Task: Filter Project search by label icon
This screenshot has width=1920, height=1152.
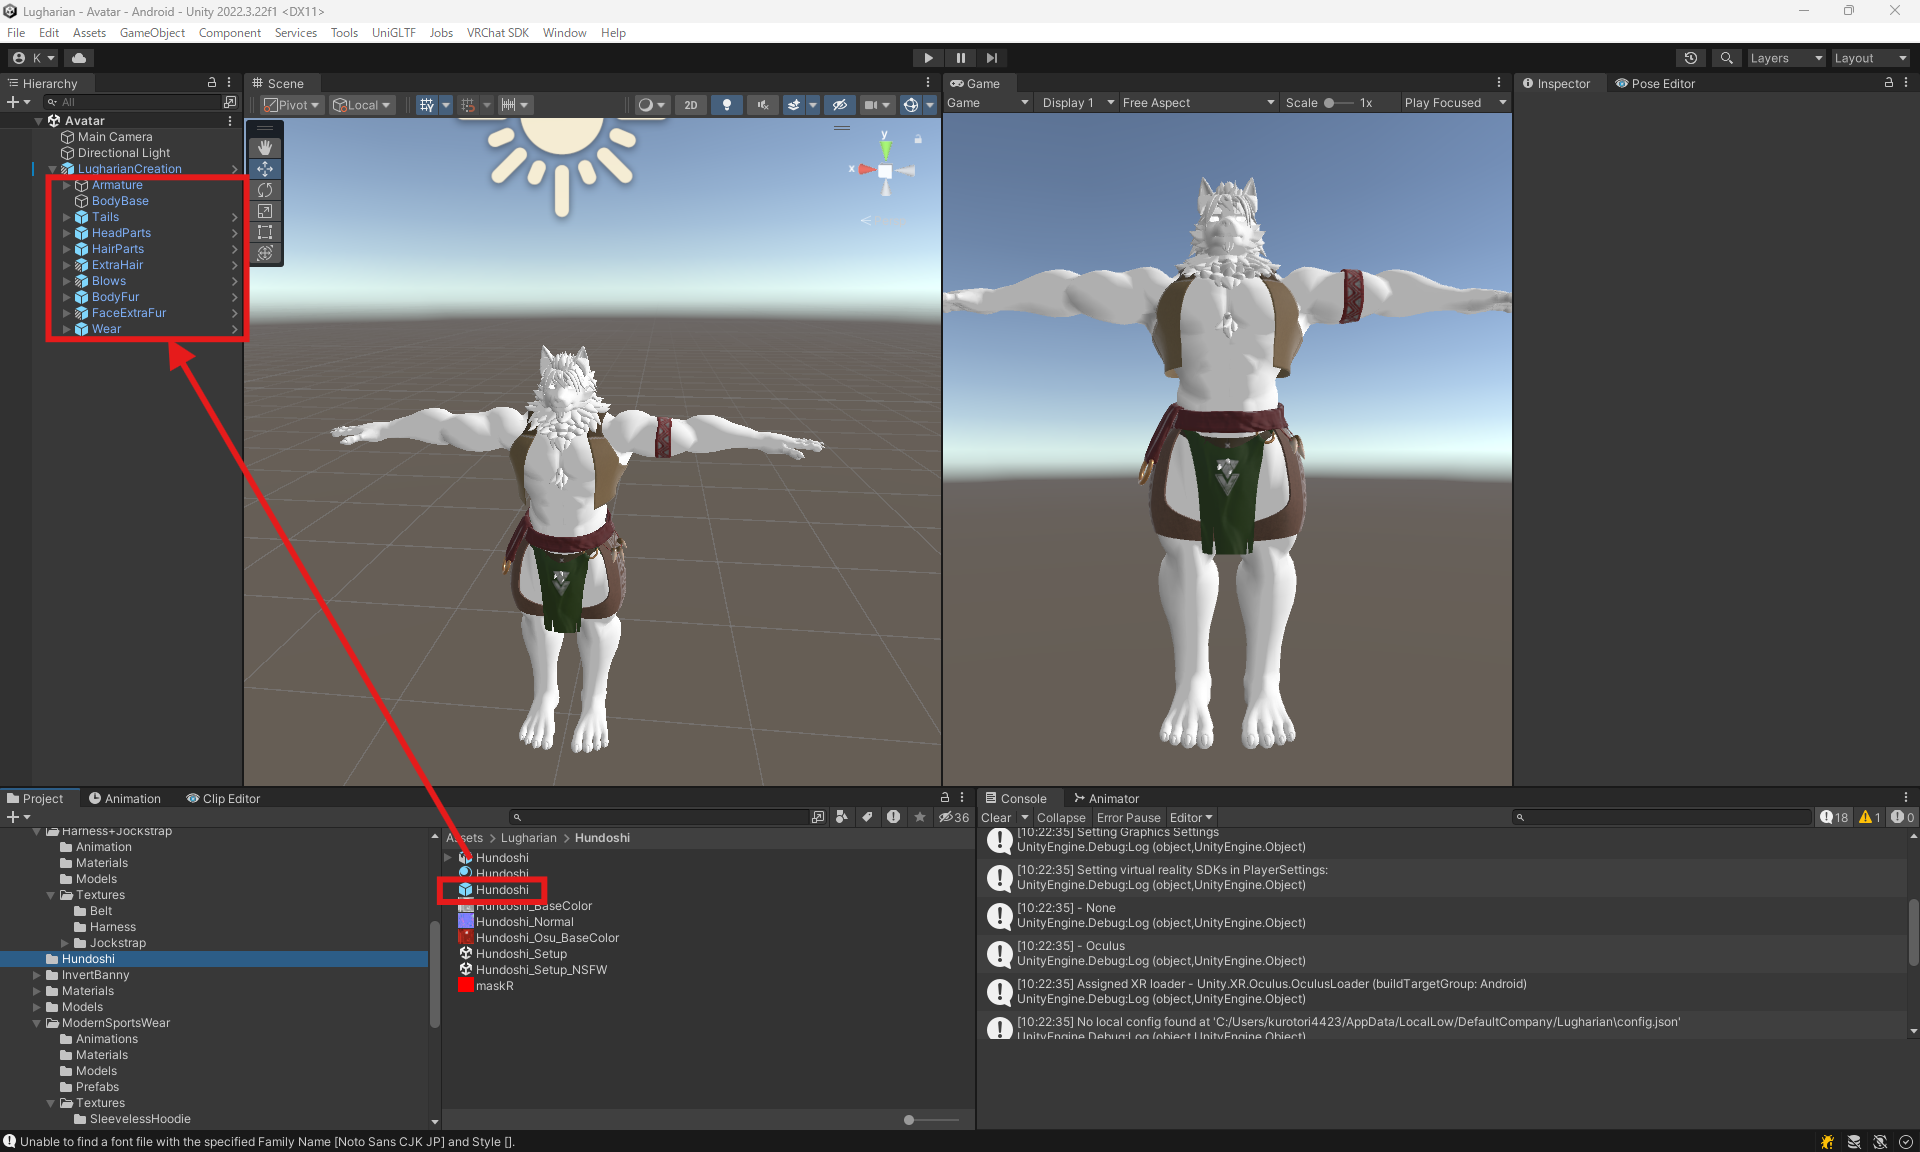Action: pos(867,817)
